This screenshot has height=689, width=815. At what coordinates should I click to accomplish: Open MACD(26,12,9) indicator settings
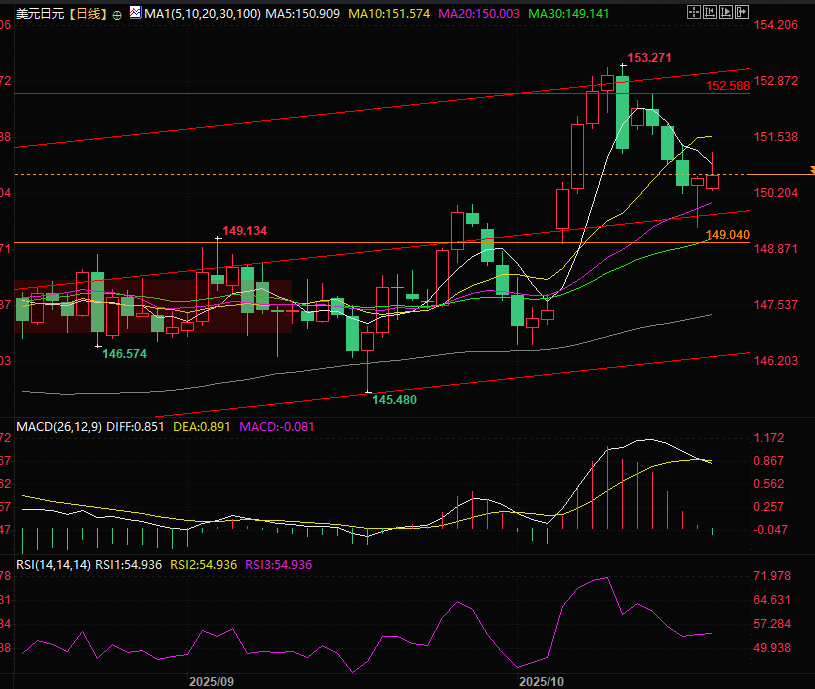(59, 427)
